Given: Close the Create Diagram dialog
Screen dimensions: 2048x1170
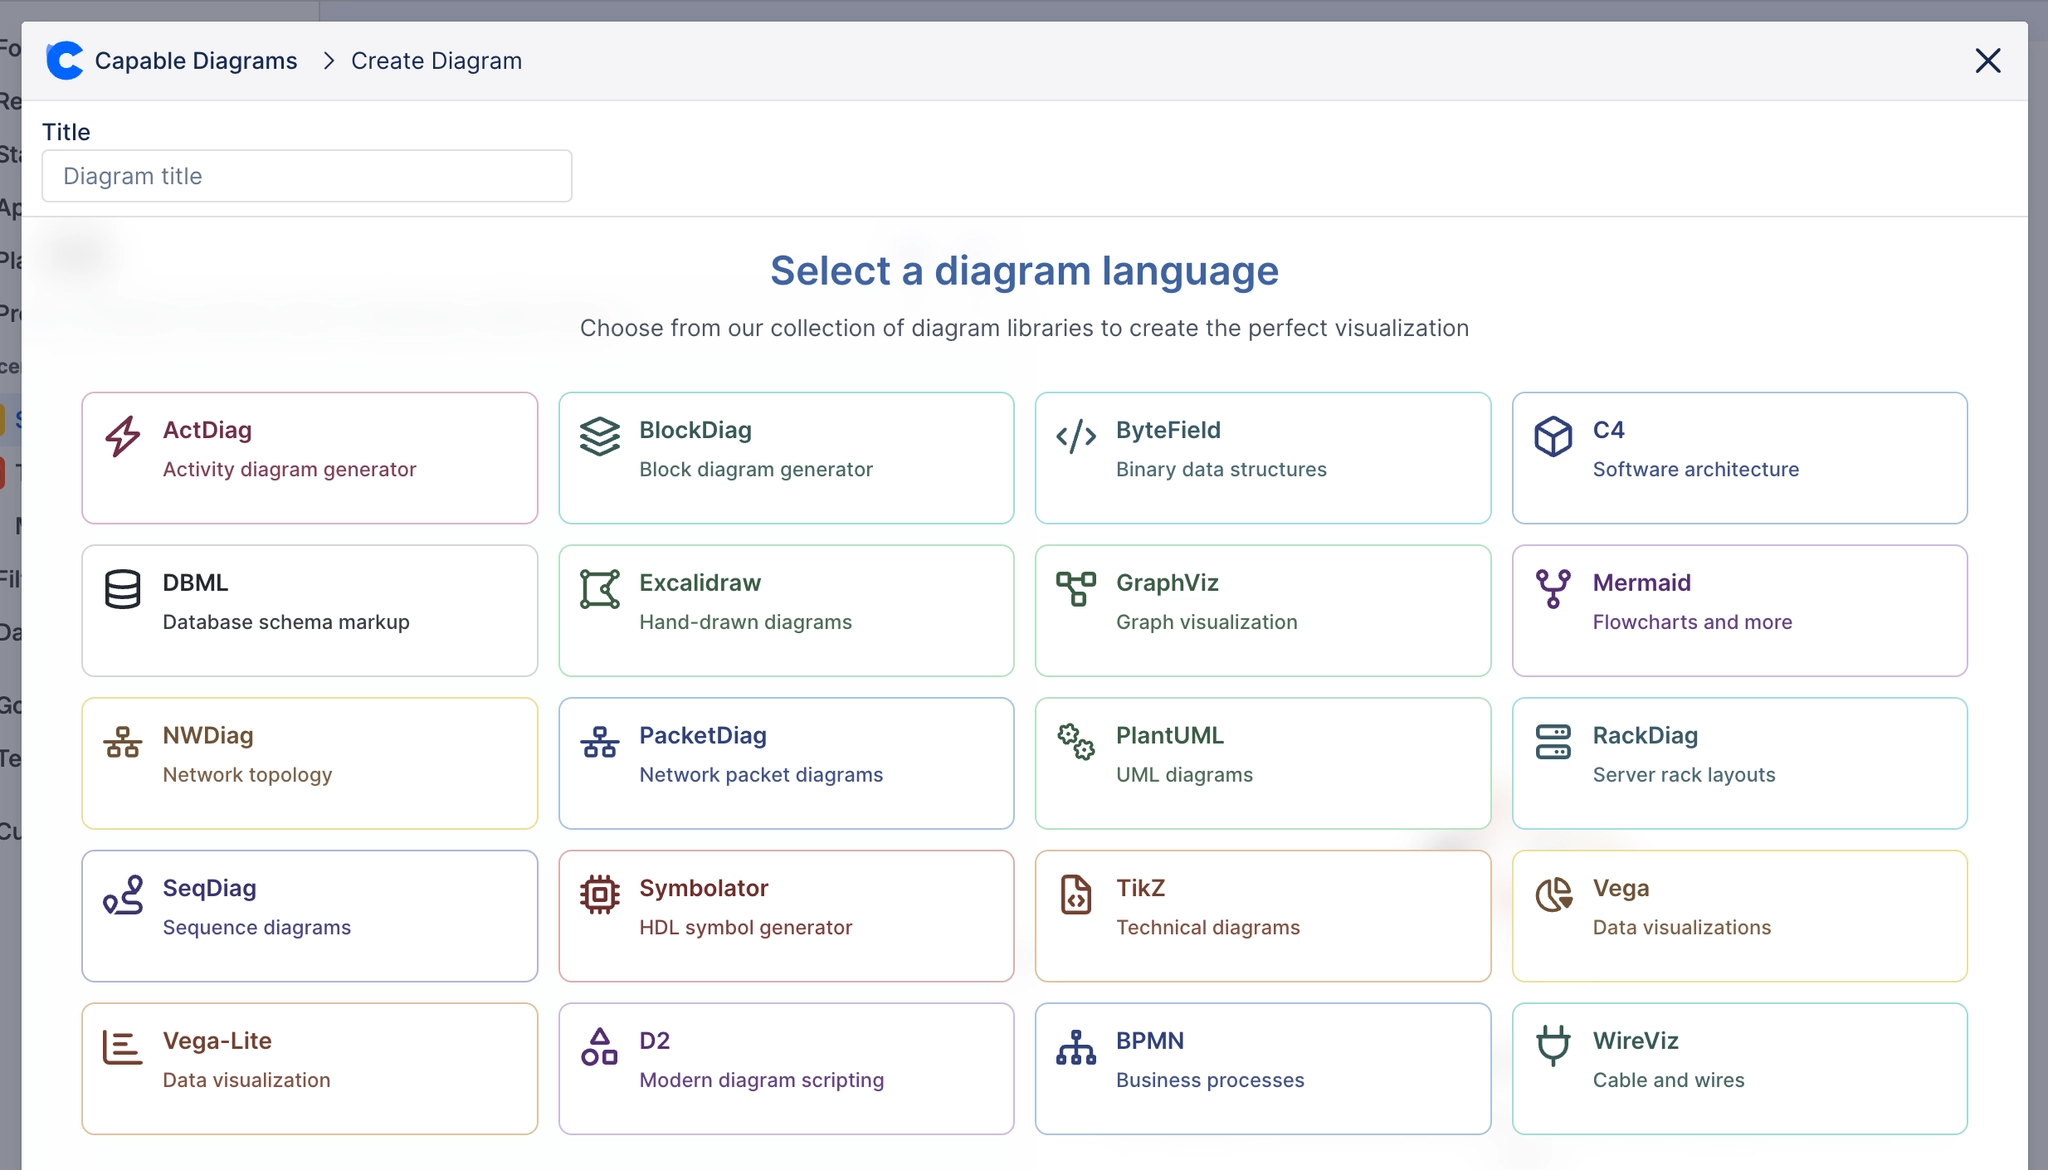Looking at the screenshot, I should coord(1988,60).
